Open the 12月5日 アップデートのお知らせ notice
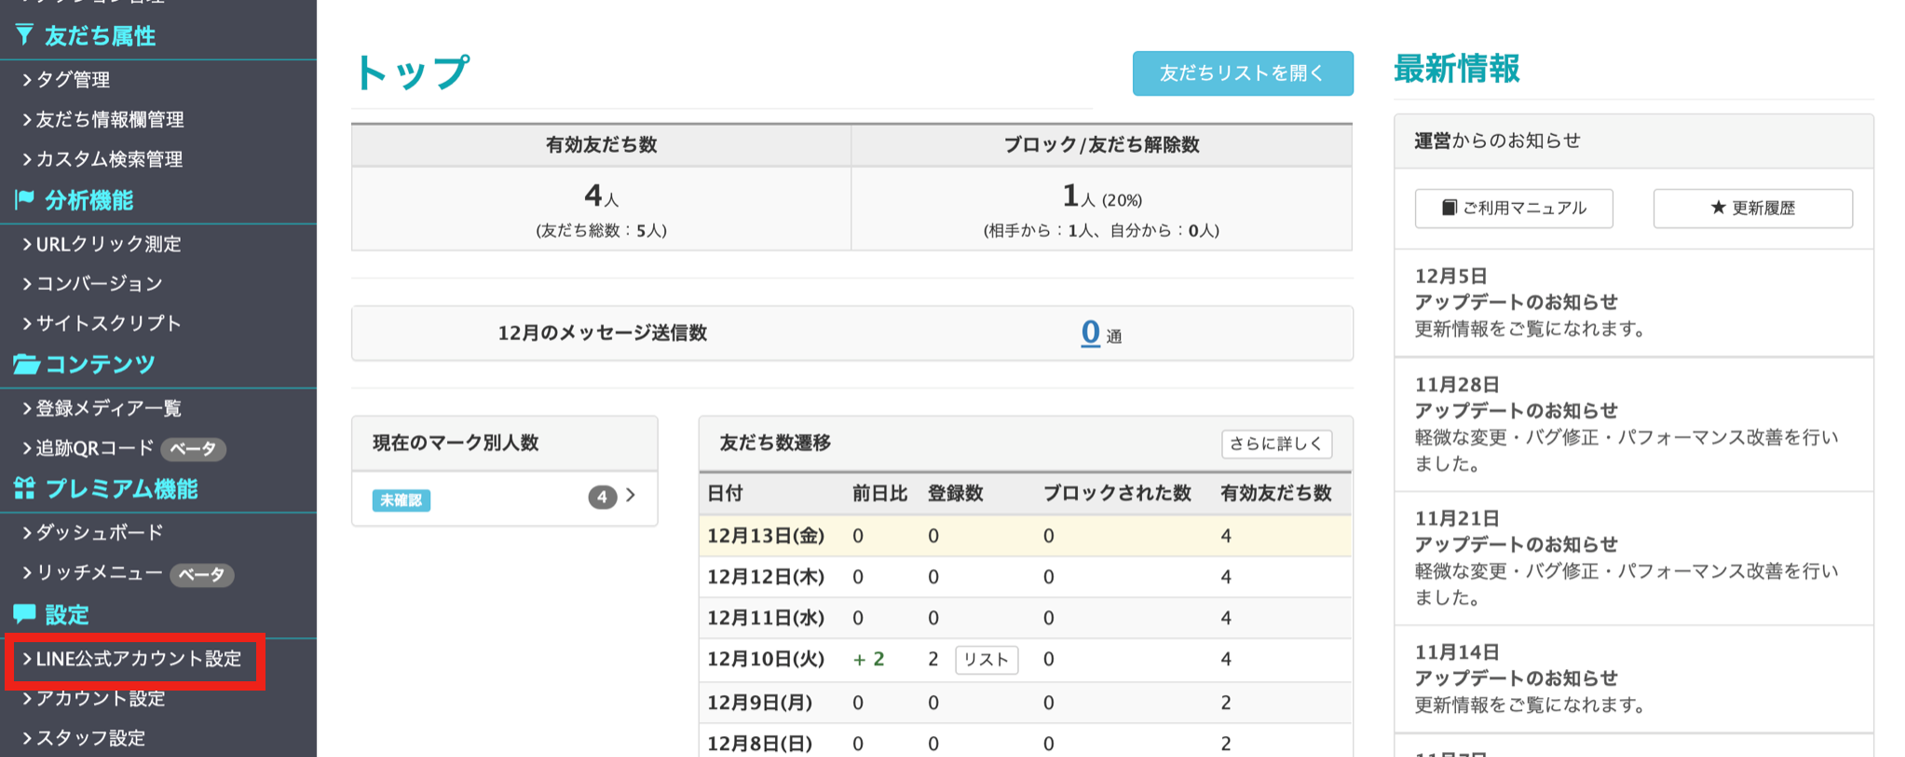Viewport: 1905px width, 757px height. click(x=1633, y=302)
